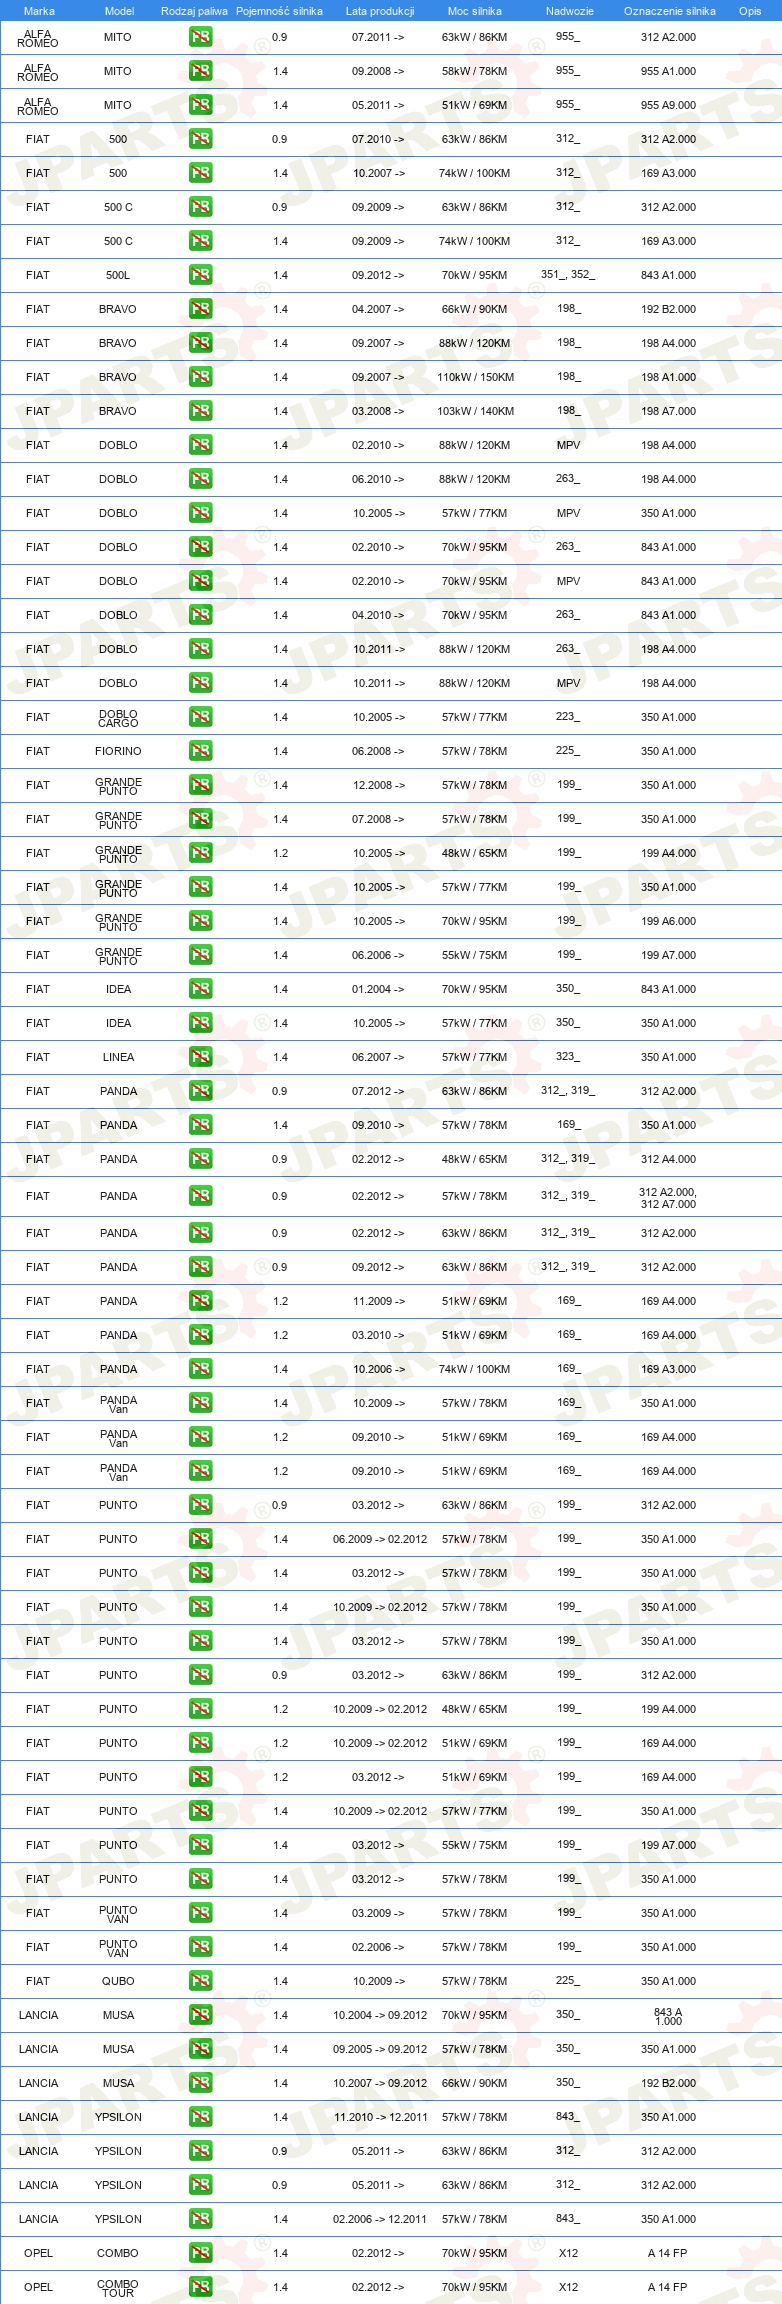The image size is (782, 2304).
Task: Click the Moc silnika column header
Action: [x=475, y=11]
